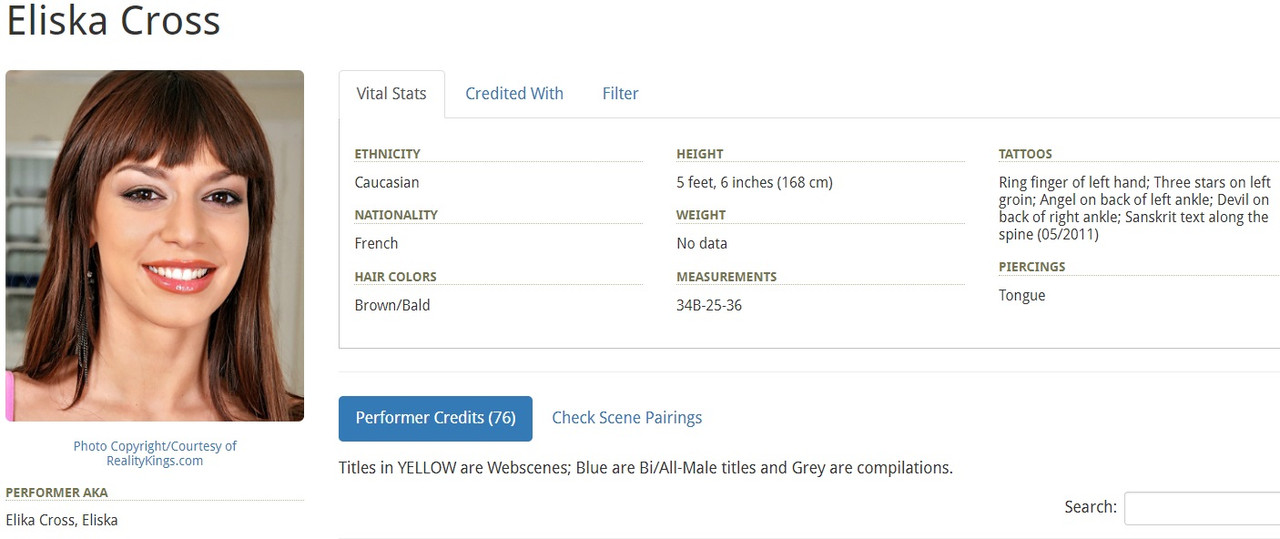The height and width of the screenshot is (539, 1280).
Task: Click the WEIGHT field label
Action: [x=701, y=215]
